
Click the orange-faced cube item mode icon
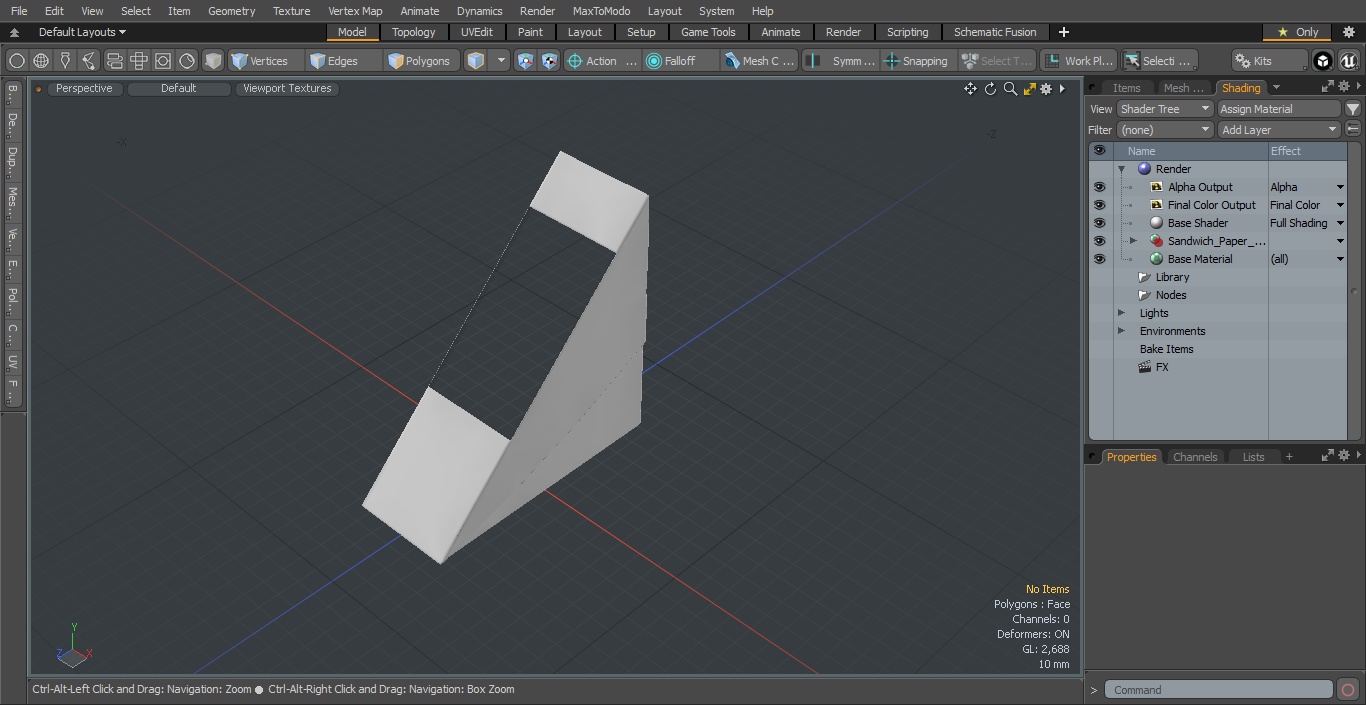[476, 61]
